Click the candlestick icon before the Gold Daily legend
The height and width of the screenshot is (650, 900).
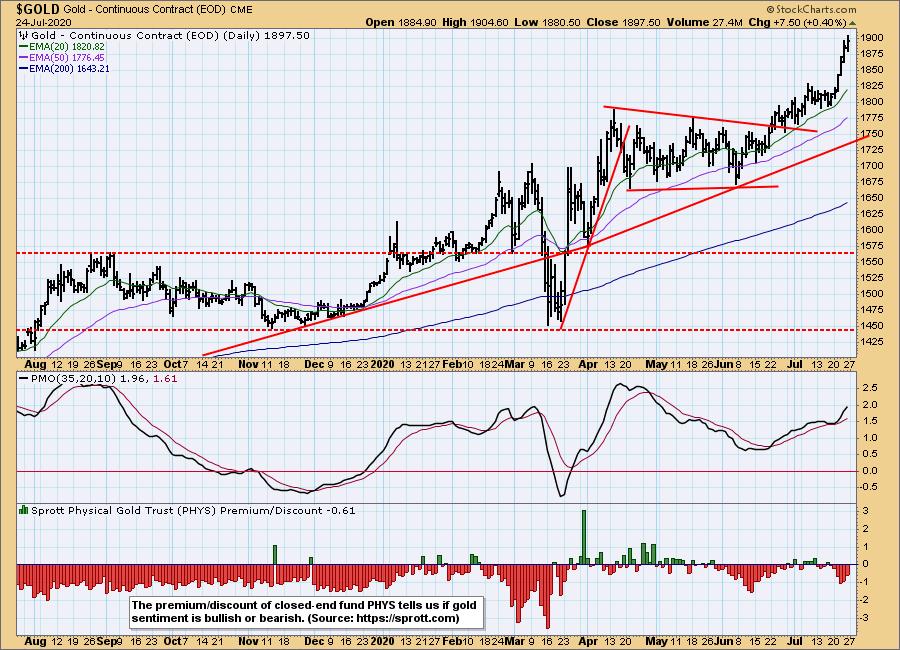click(25, 35)
